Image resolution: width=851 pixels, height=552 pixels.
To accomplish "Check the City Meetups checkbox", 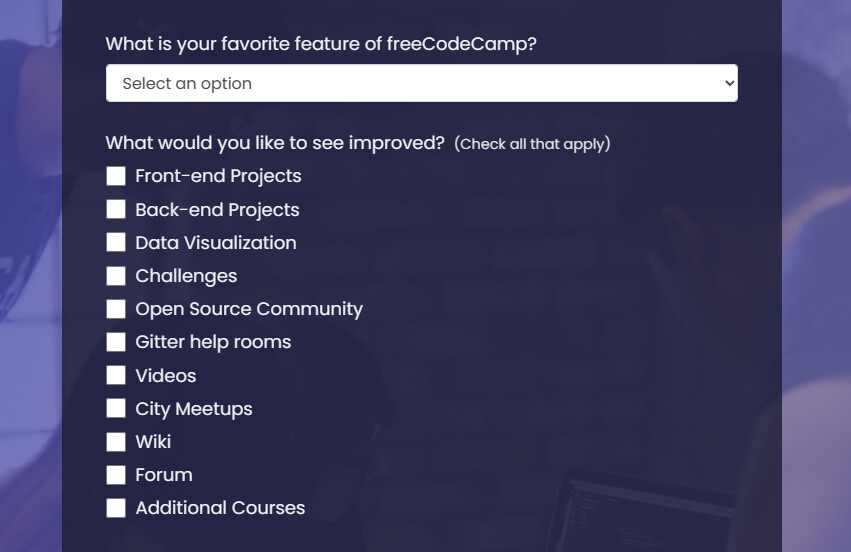I will point(116,408).
